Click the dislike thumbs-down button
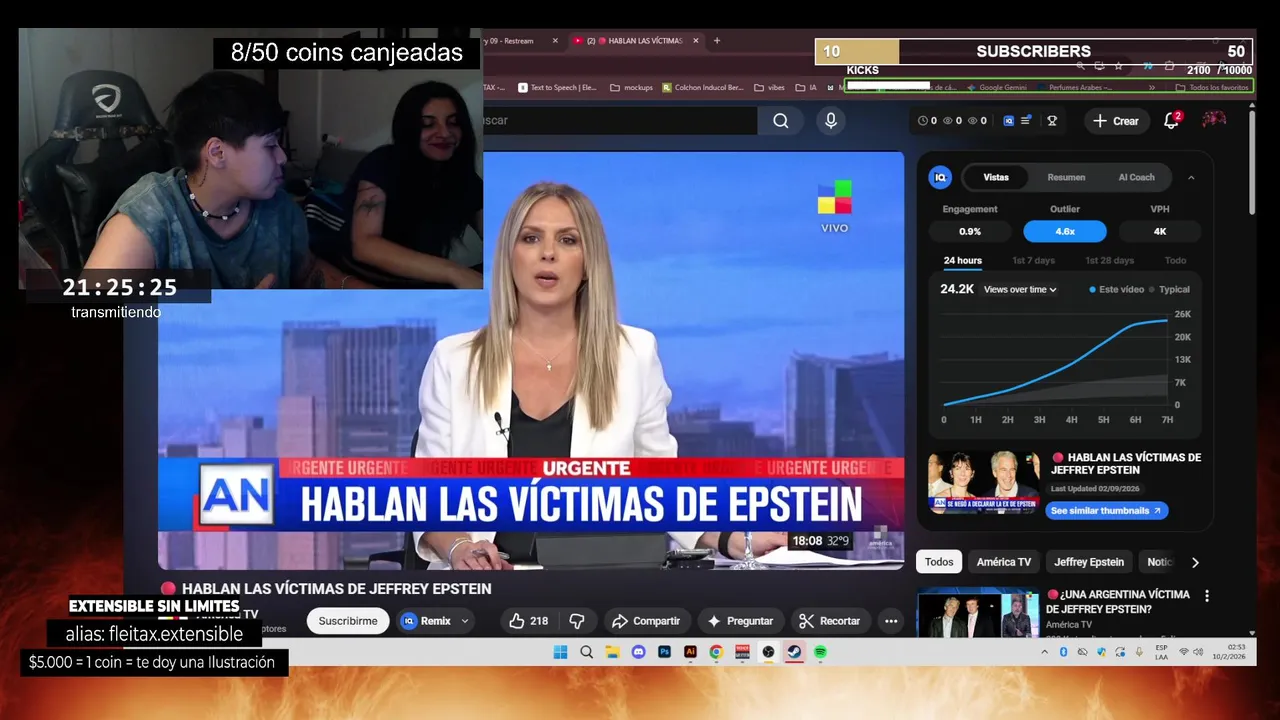The image size is (1280, 720). 576,621
